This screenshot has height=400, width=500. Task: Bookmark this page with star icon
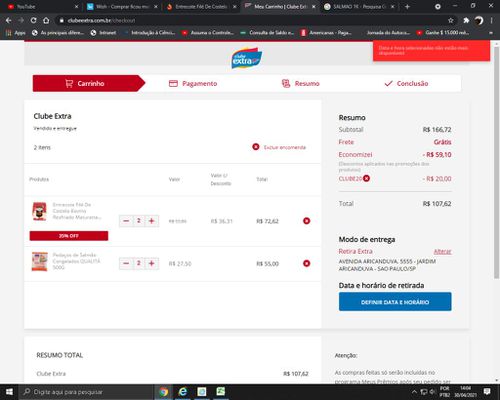[451, 20]
